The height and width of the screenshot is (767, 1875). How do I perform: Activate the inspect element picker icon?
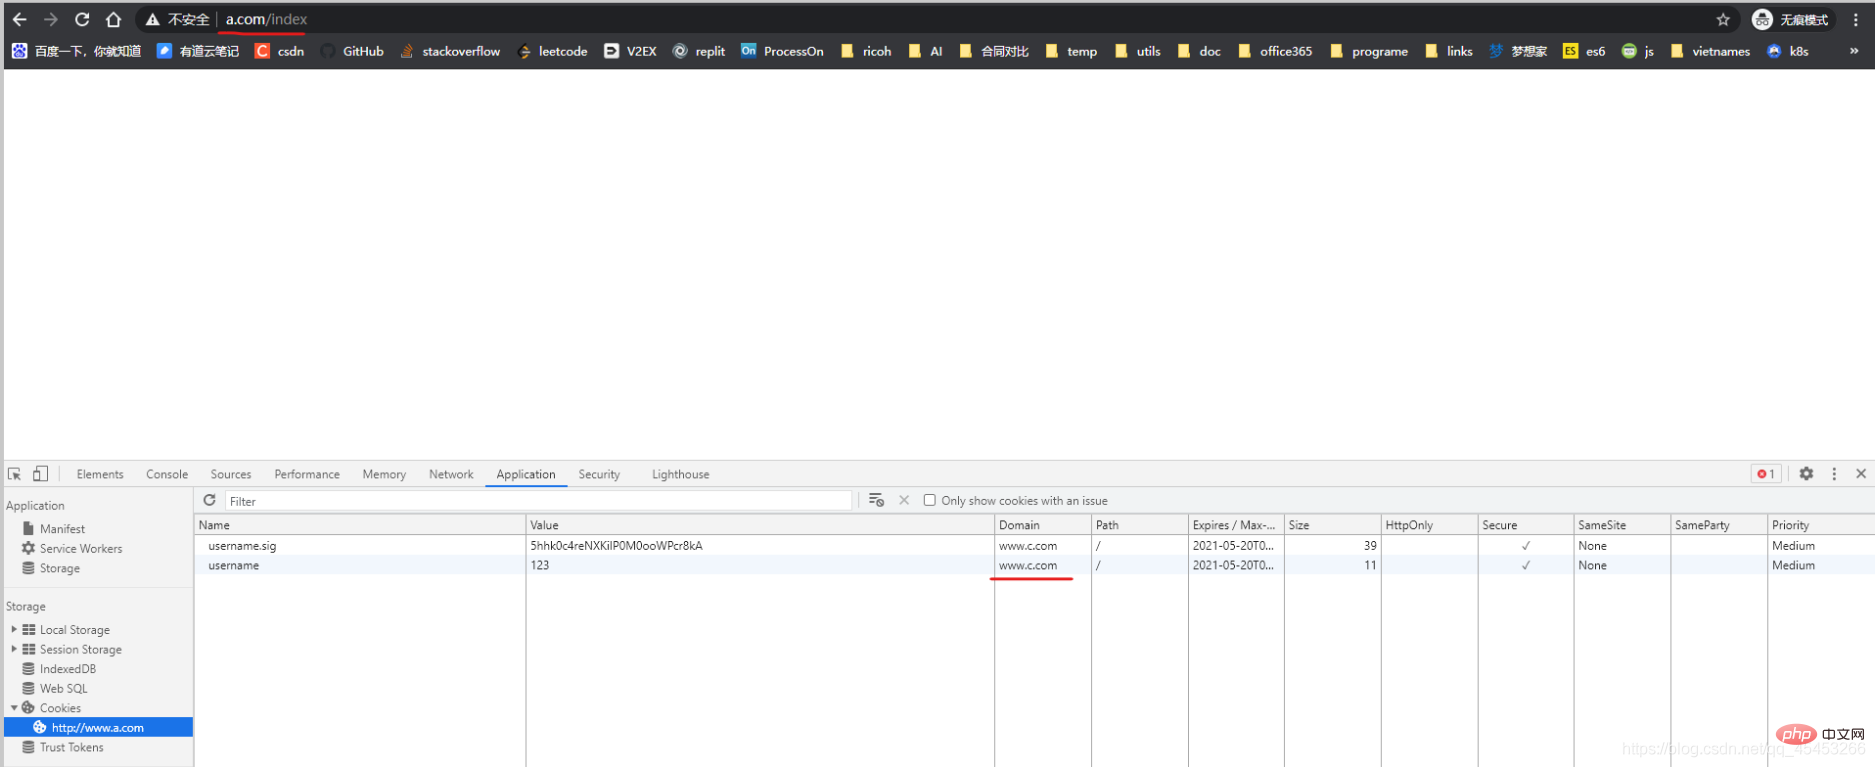click(15, 474)
